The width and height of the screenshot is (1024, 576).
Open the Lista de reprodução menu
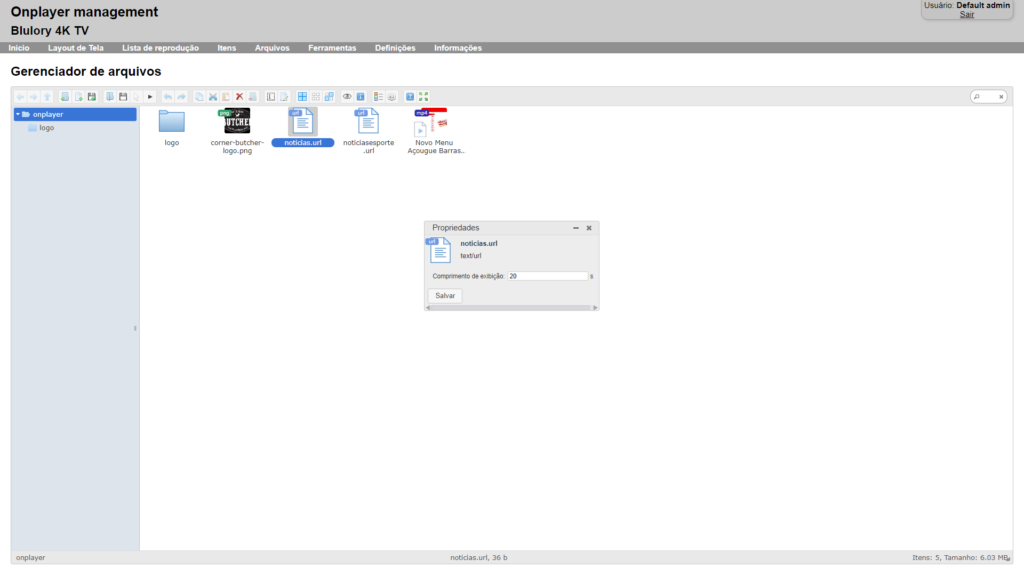[x=161, y=48]
